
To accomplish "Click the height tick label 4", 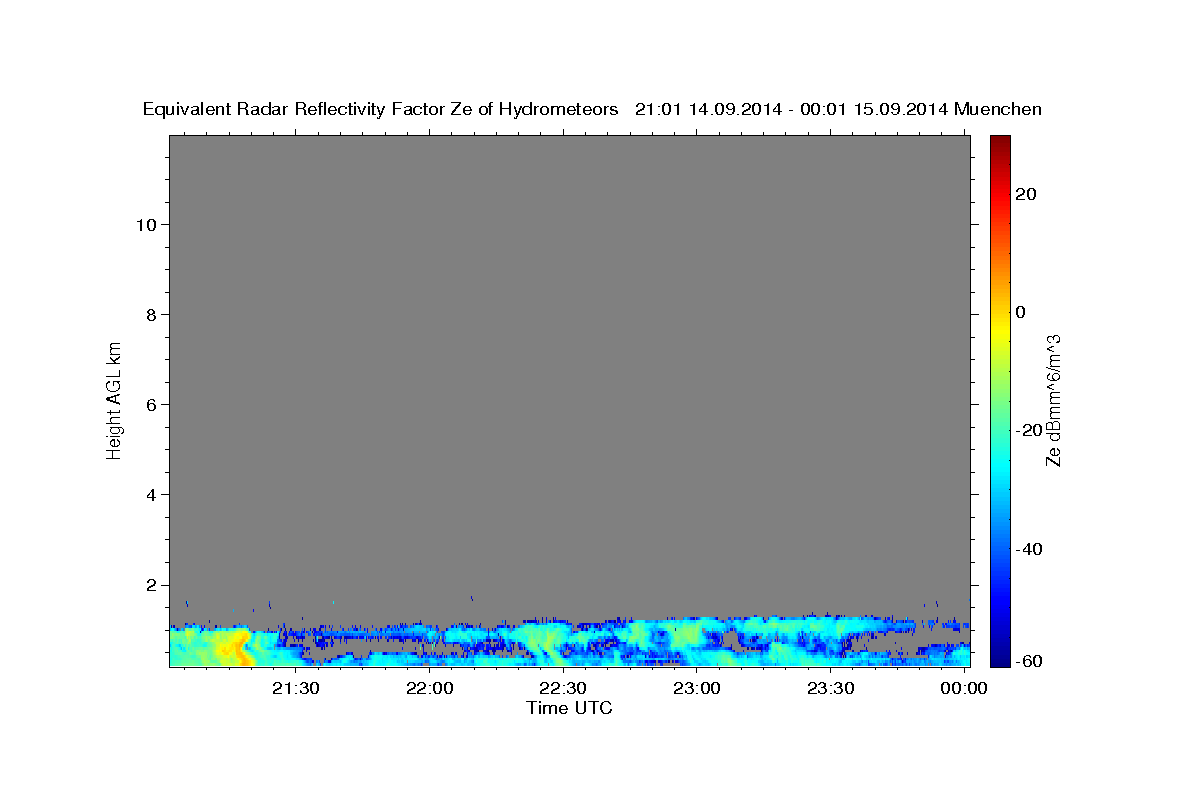I will click(x=152, y=494).
